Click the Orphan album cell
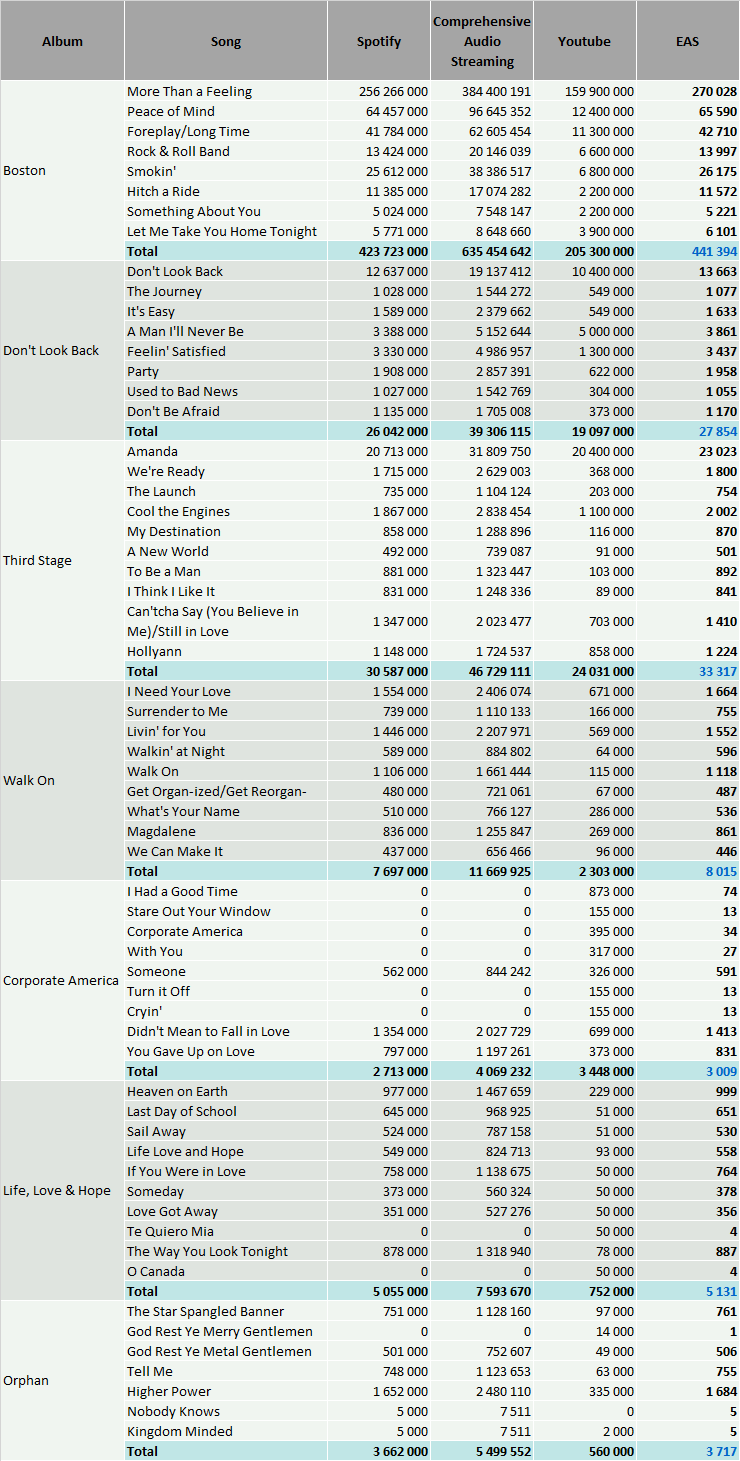This screenshot has height=1461, width=740. [62, 1381]
